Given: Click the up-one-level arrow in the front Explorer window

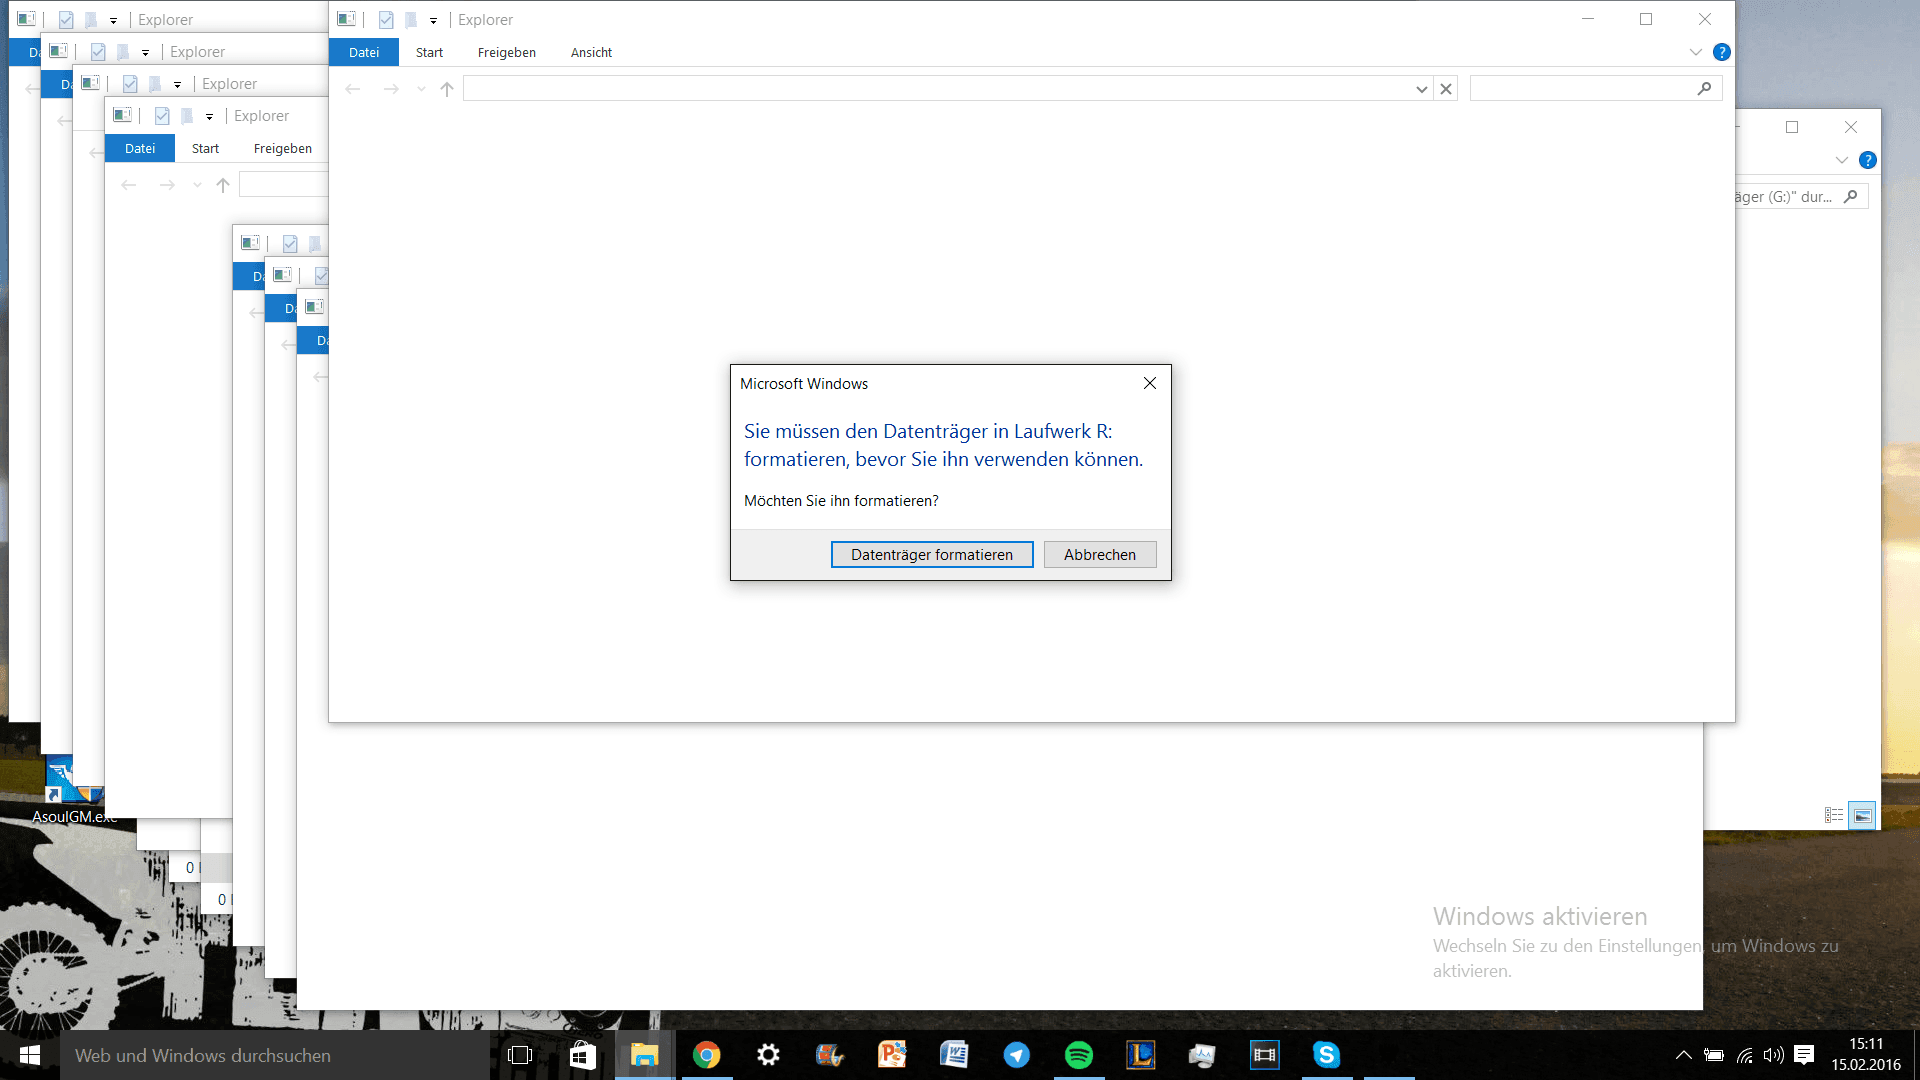Looking at the screenshot, I should click(447, 89).
